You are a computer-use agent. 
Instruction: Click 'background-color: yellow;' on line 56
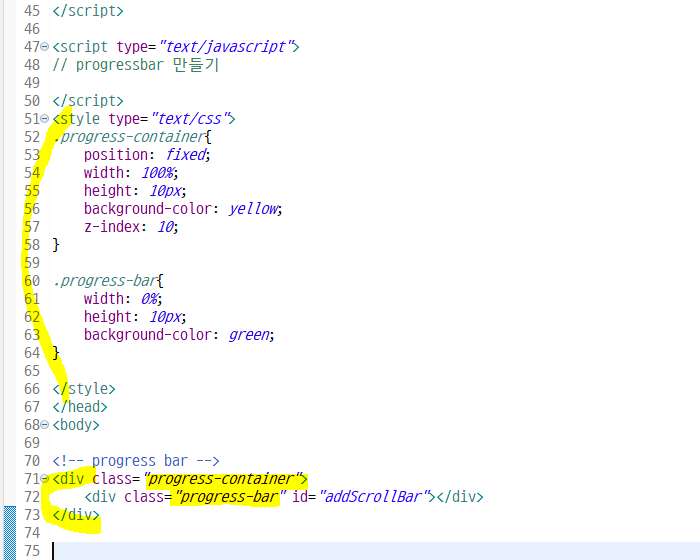(x=183, y=209)
